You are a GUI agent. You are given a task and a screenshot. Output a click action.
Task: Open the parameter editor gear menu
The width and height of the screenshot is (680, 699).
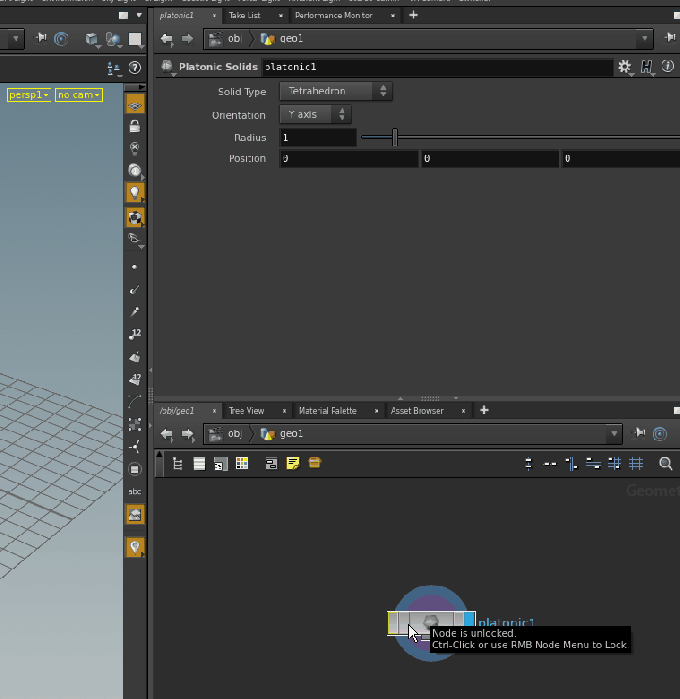[625, 67]
